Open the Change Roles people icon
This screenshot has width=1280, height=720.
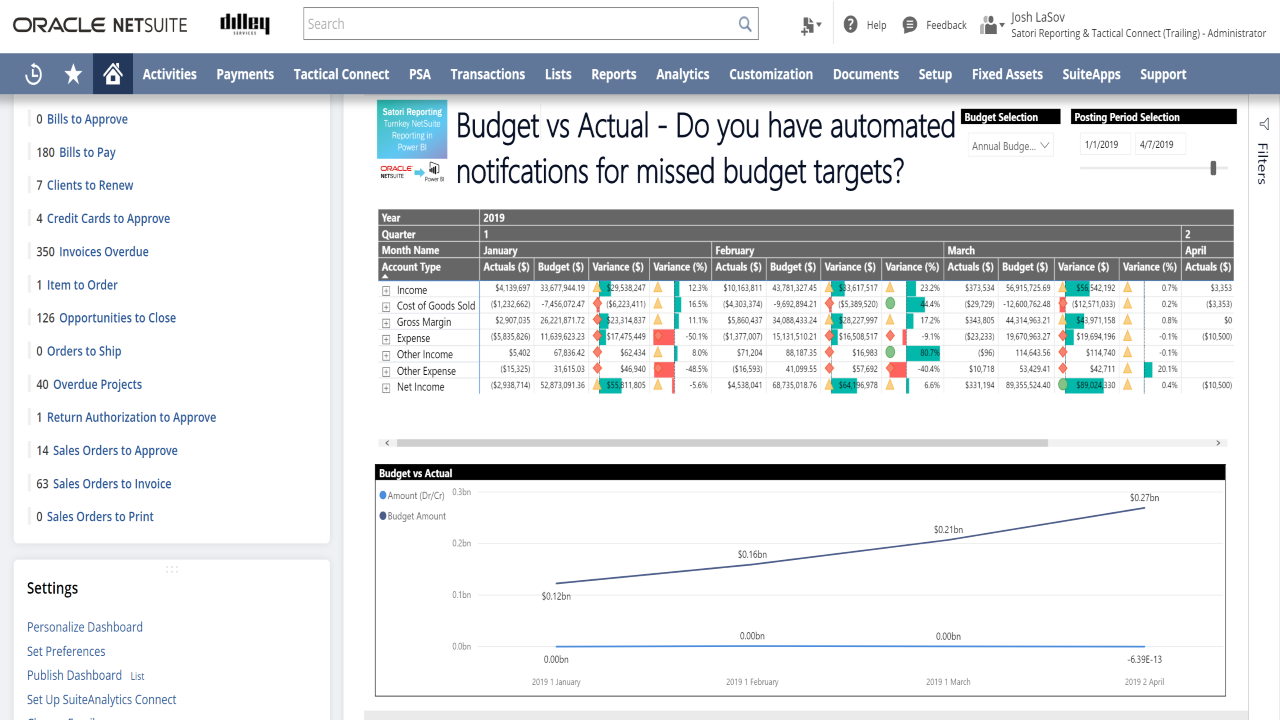tap(992, 25)
